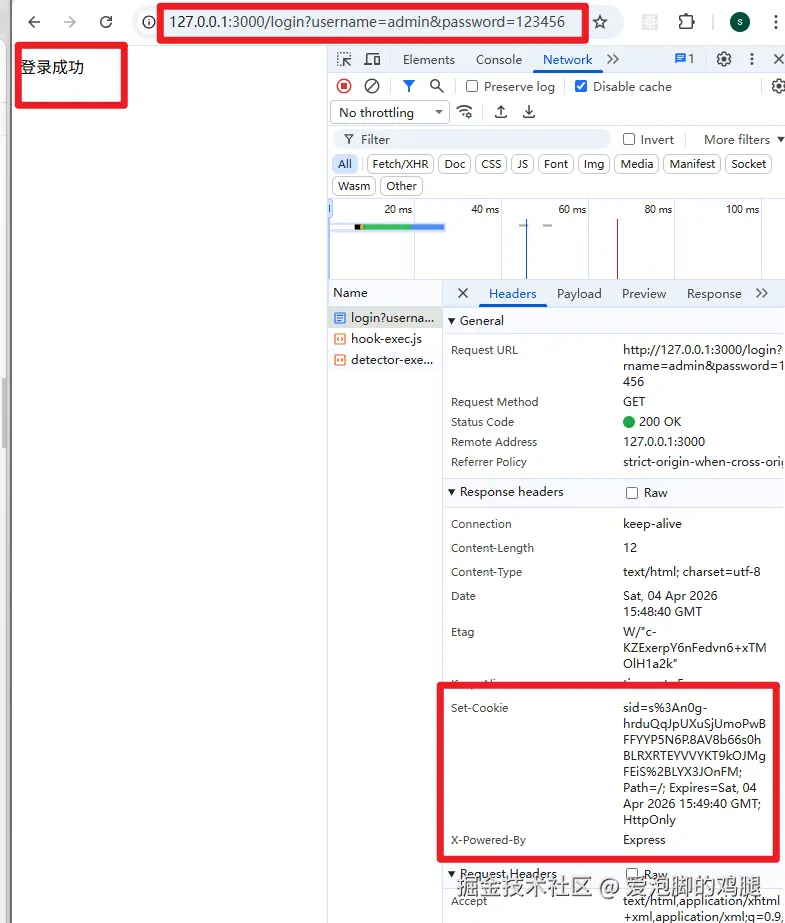This screenshot has width=785, height=923.
Task: Filter requests by Media
Action: pos(637,164)
